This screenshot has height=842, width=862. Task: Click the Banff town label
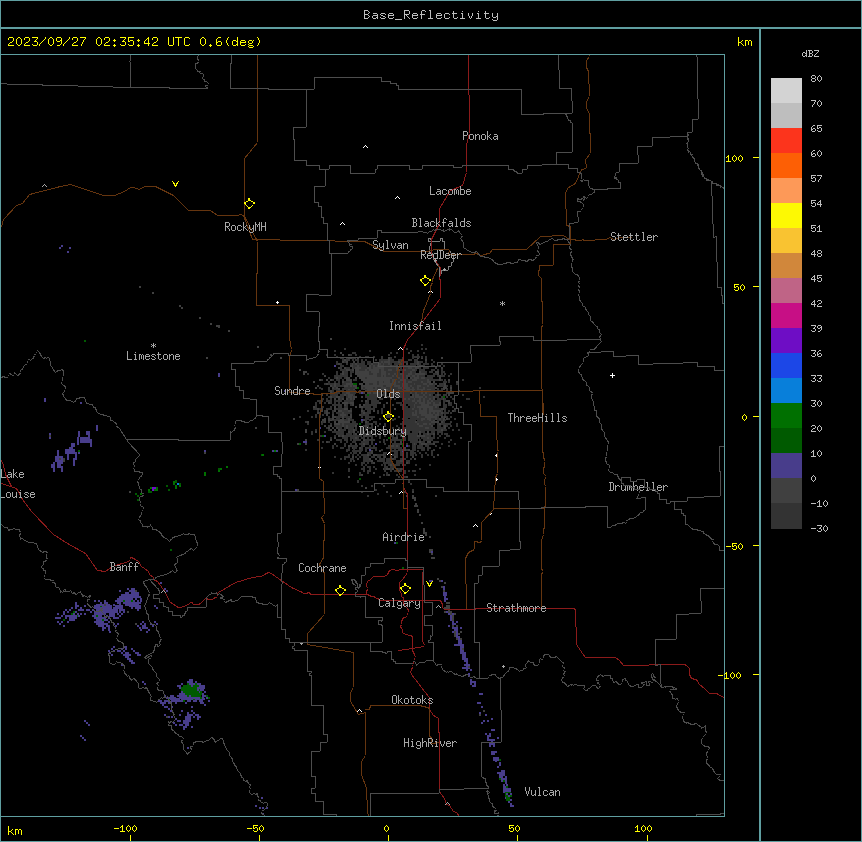124,567
